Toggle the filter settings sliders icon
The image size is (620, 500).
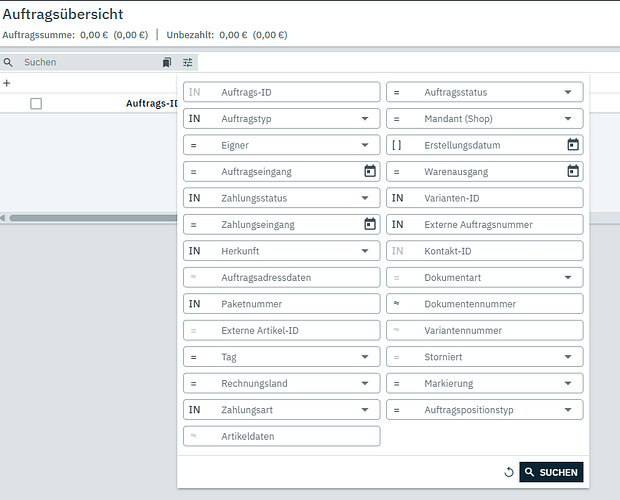pos(187,62)
